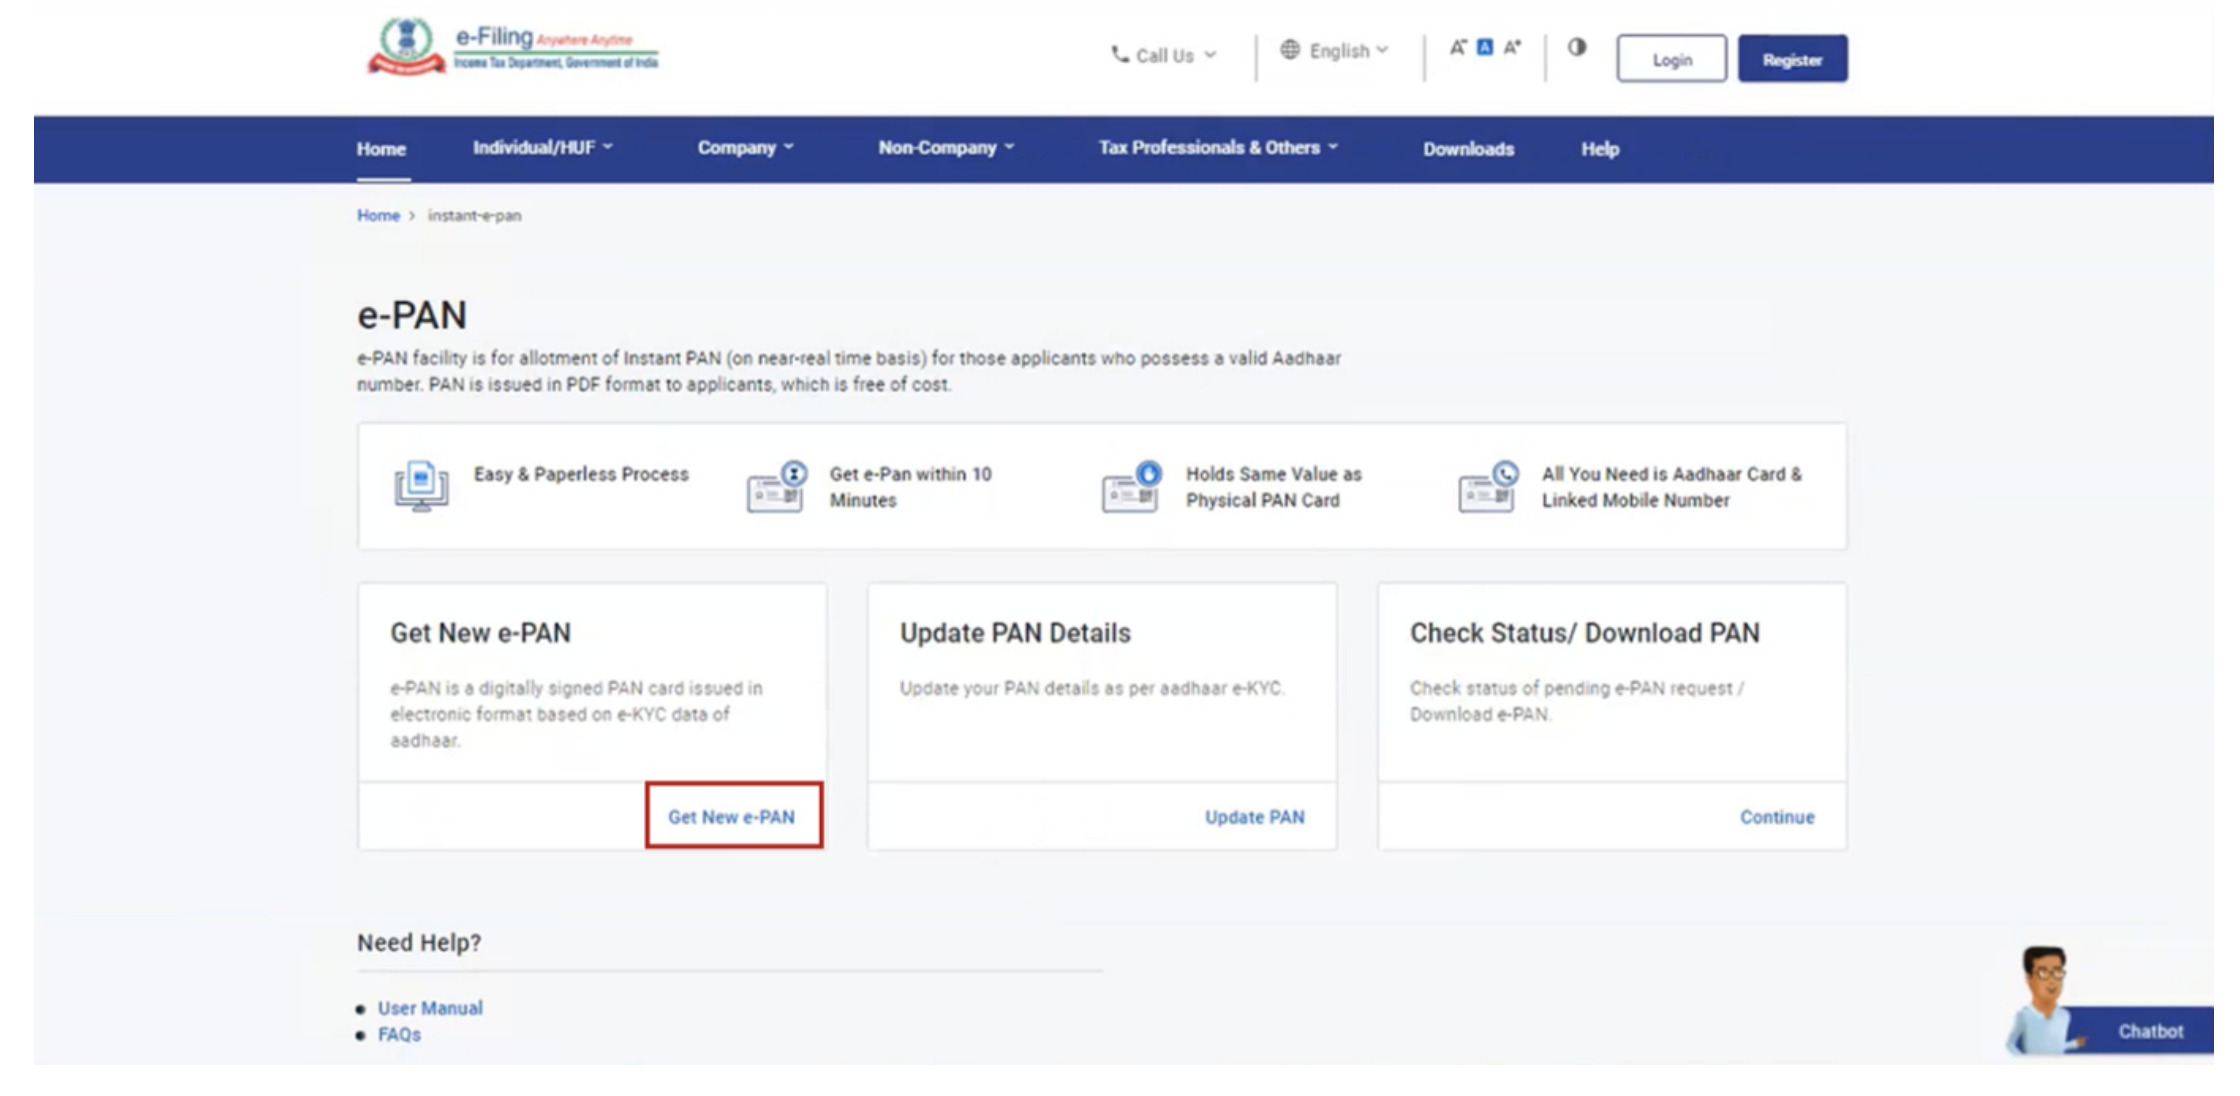Click the Get e-Pan within 10 Minutes text

tap(910, 487)
